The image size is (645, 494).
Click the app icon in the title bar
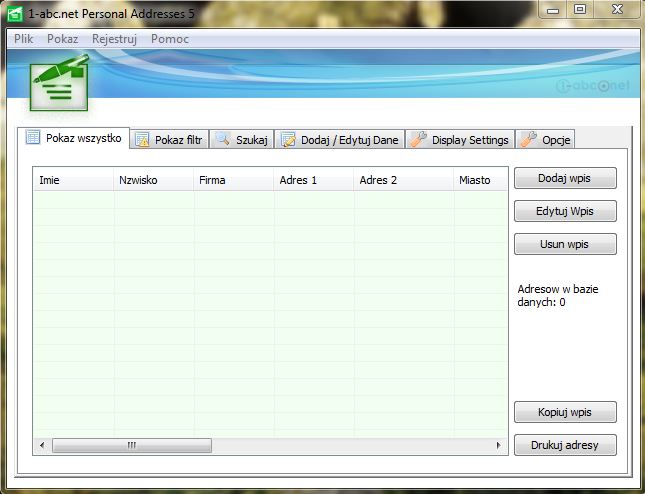(x=15, y=14)
